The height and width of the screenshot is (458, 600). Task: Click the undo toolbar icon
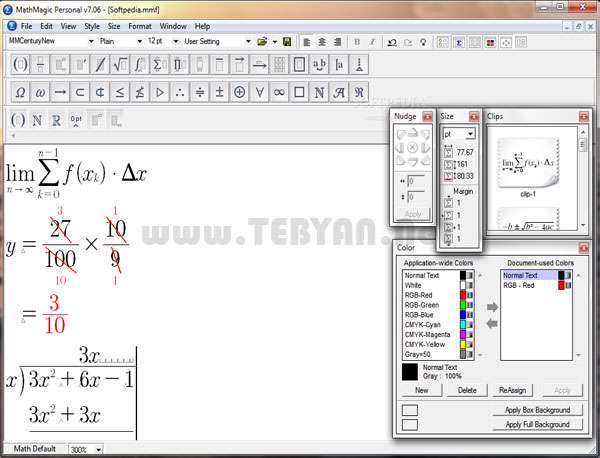click(x=391, y=42)
